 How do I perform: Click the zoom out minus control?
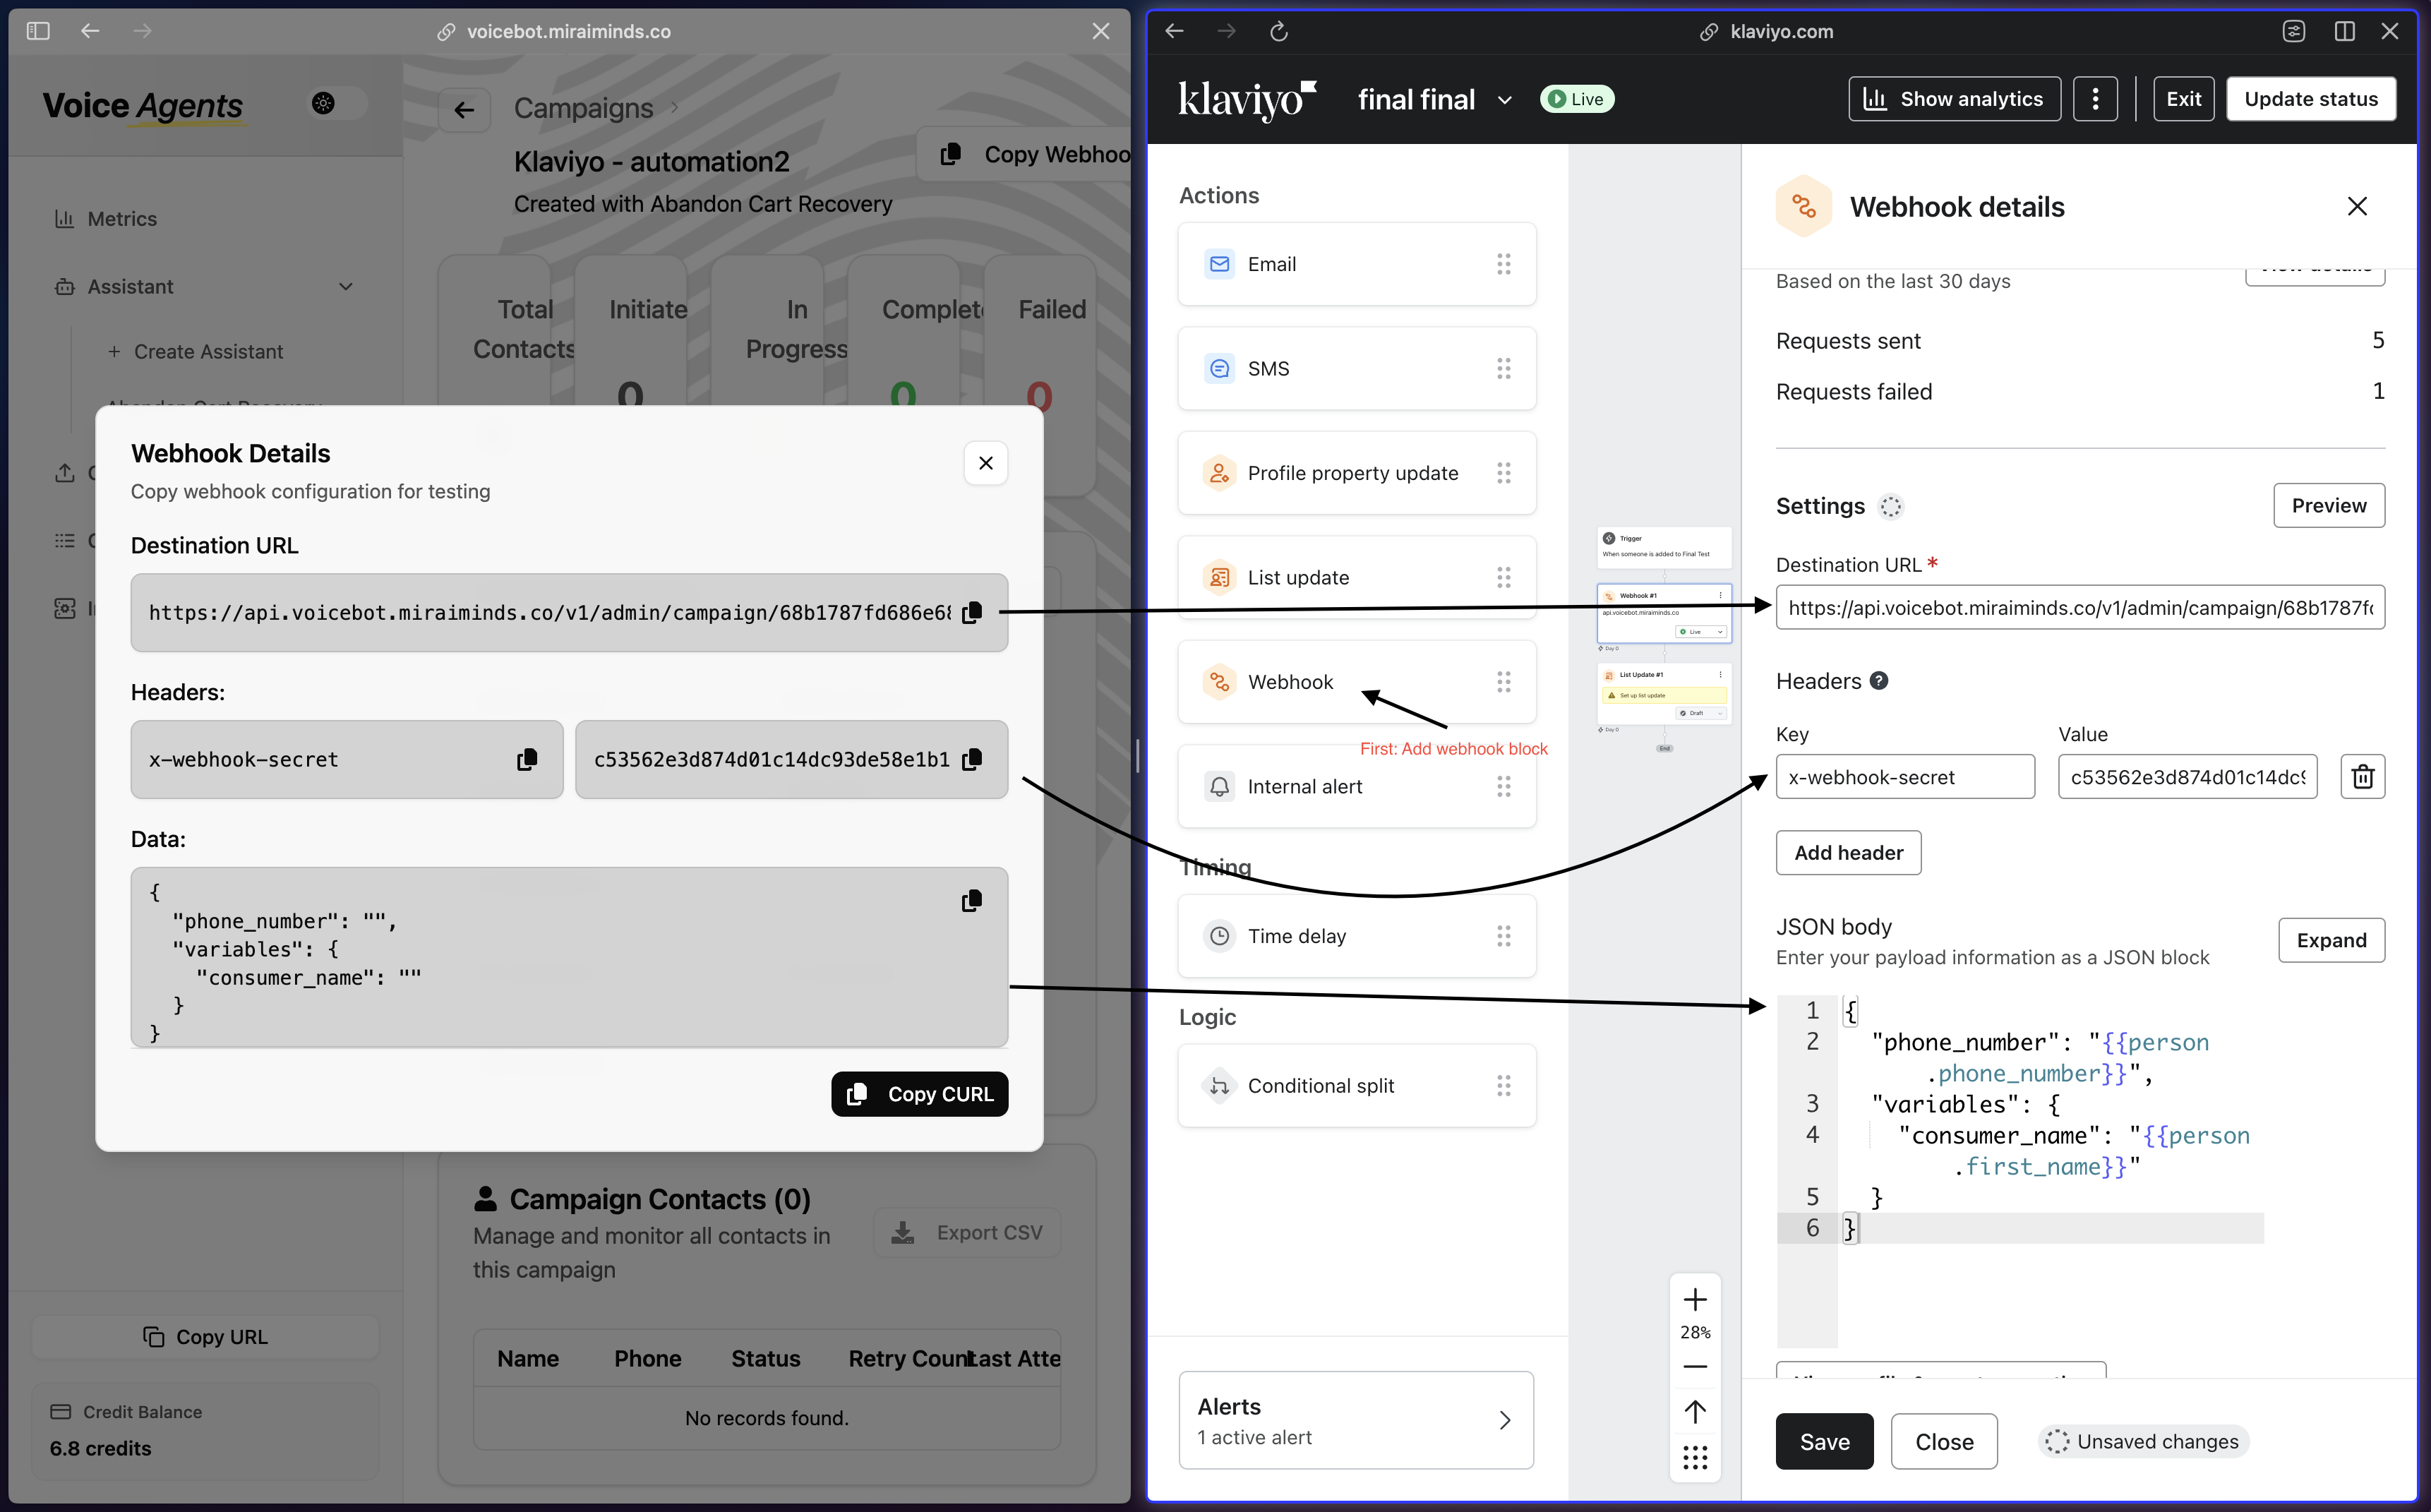(x=1695, y=1366)
